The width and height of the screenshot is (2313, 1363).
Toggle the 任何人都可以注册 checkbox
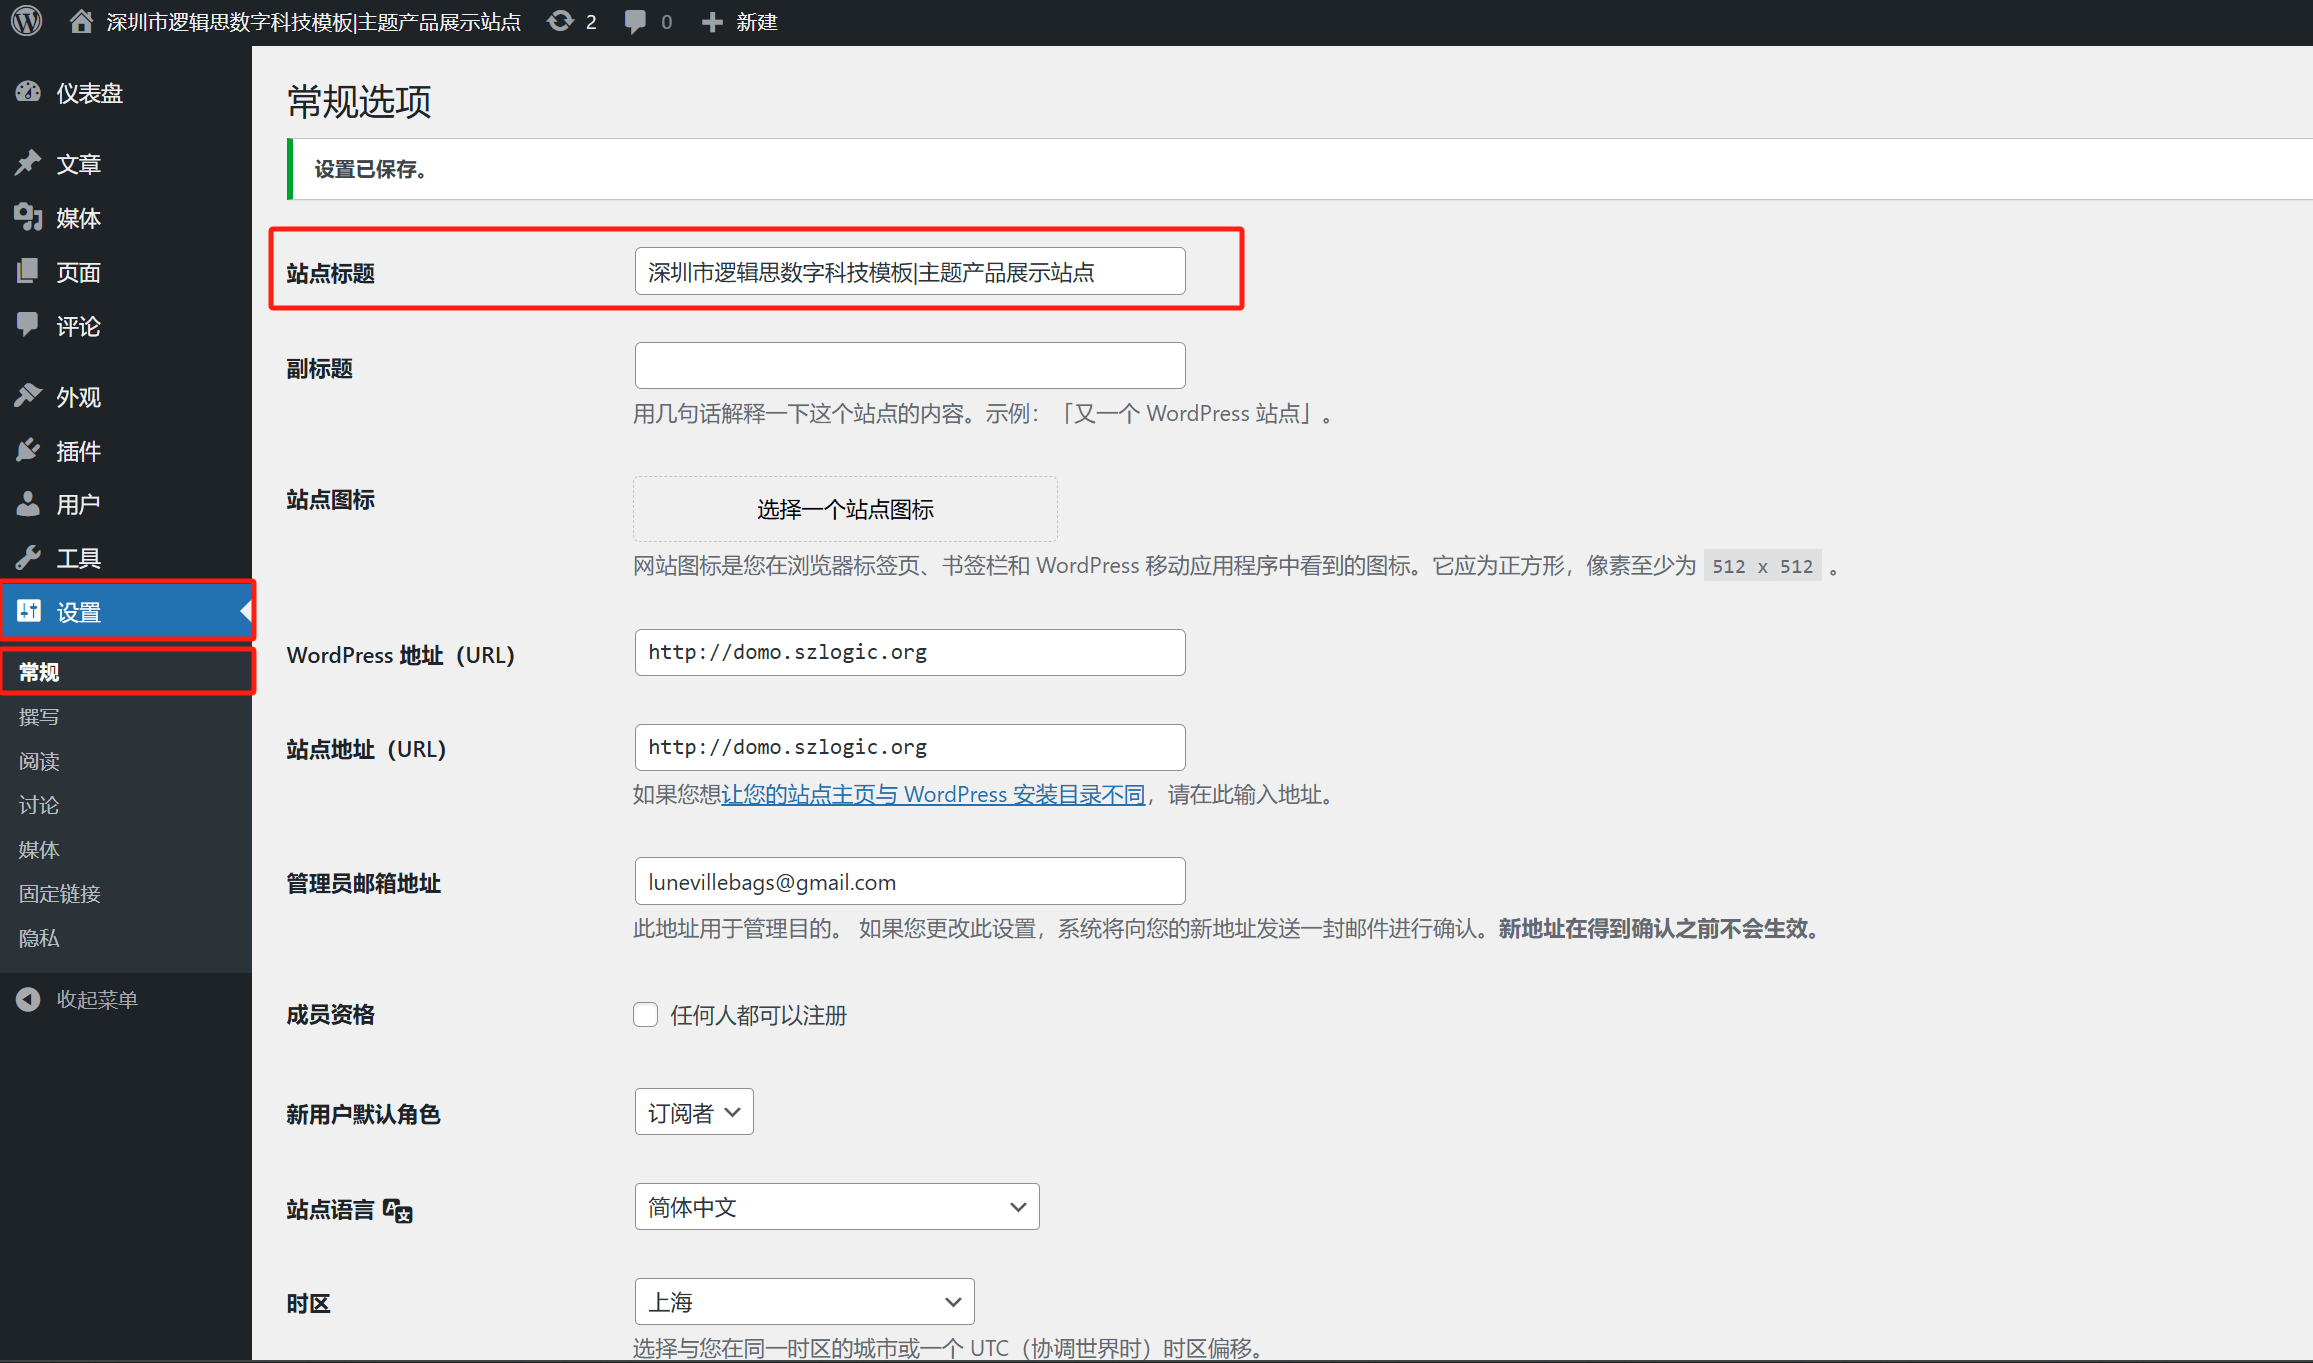[646, 1015]
